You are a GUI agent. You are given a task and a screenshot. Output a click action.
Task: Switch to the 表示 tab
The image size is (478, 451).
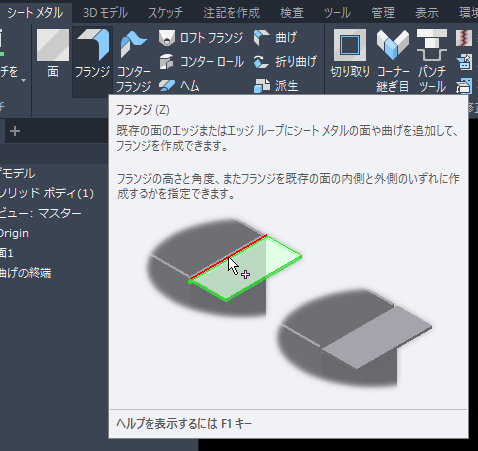pos(427,13)
